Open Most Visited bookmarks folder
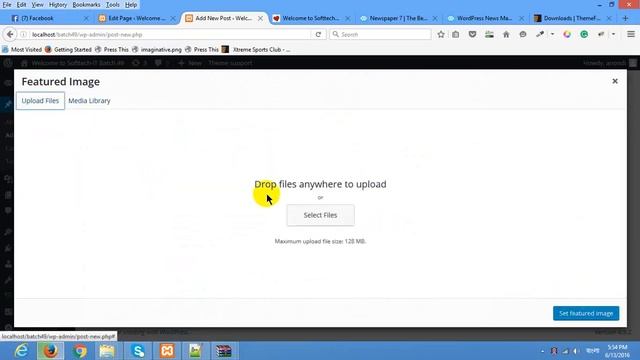 (22, 49)
